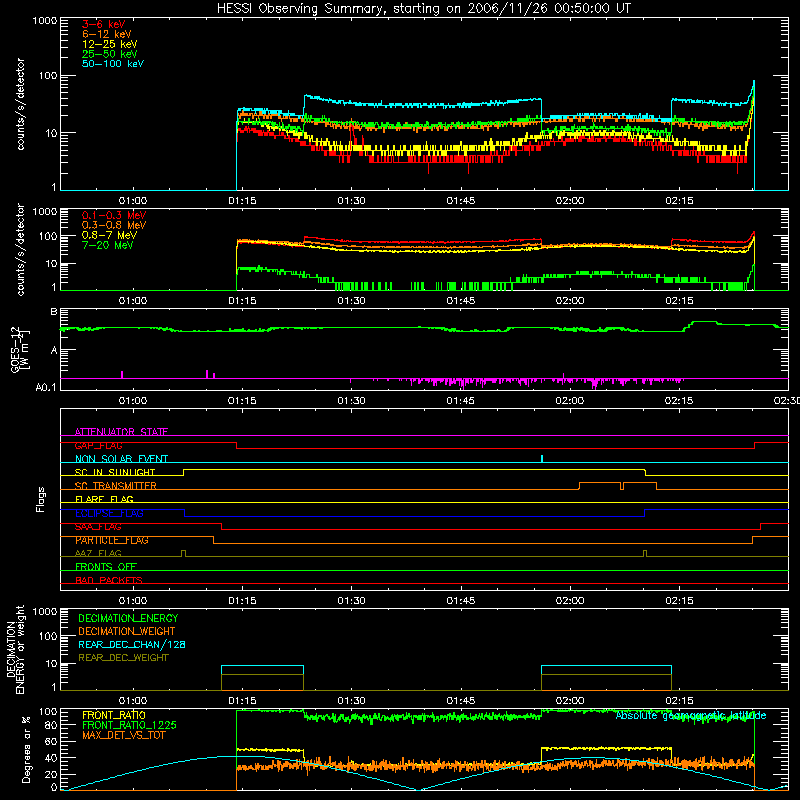Click the NON_SOLAR_EVENT flag label
The width and height of the screenshot is (800, 800).
click(x=121, y=459)
